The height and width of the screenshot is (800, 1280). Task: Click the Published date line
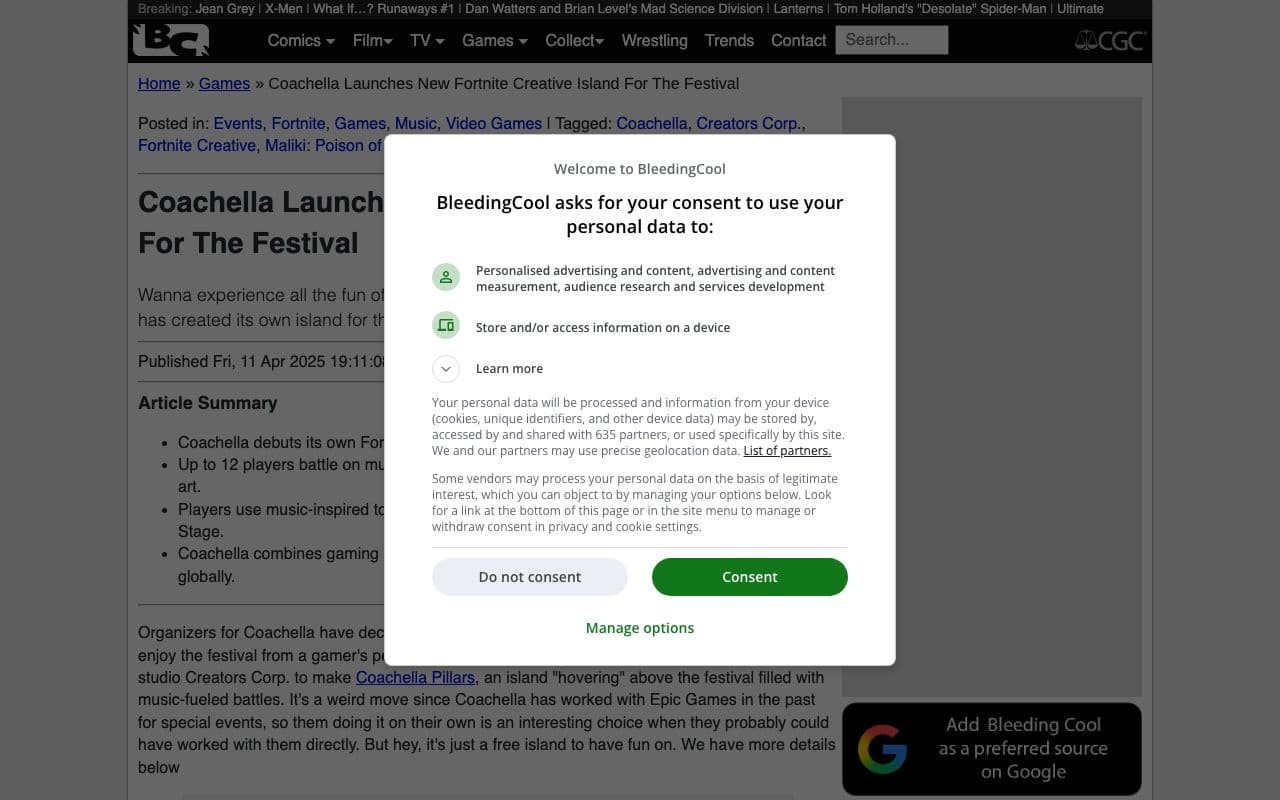pyautogui.click(x=261, y=362)
